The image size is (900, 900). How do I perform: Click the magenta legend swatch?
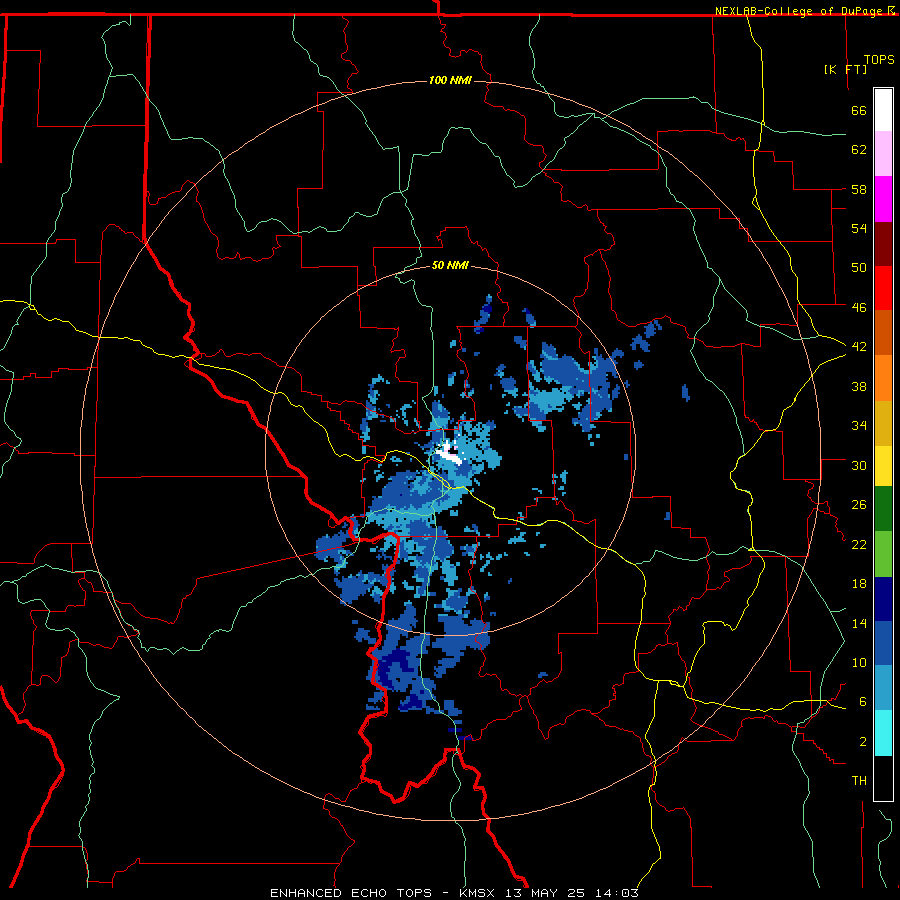(883, 199)
